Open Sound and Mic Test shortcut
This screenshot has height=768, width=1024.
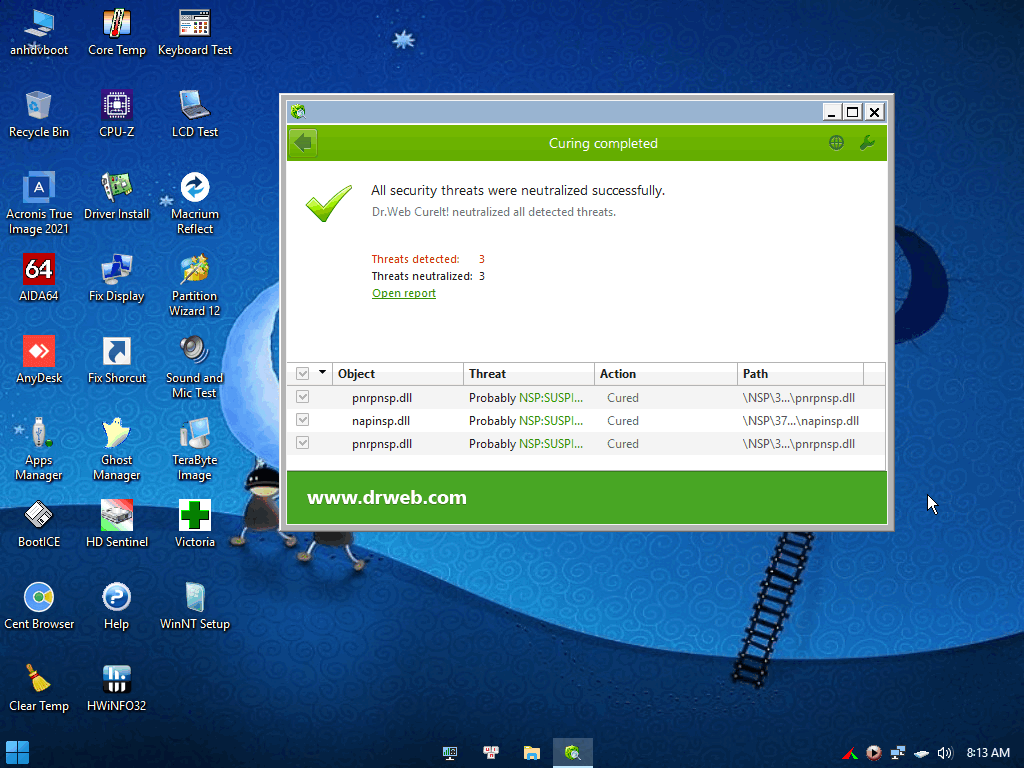pos(195,368)
